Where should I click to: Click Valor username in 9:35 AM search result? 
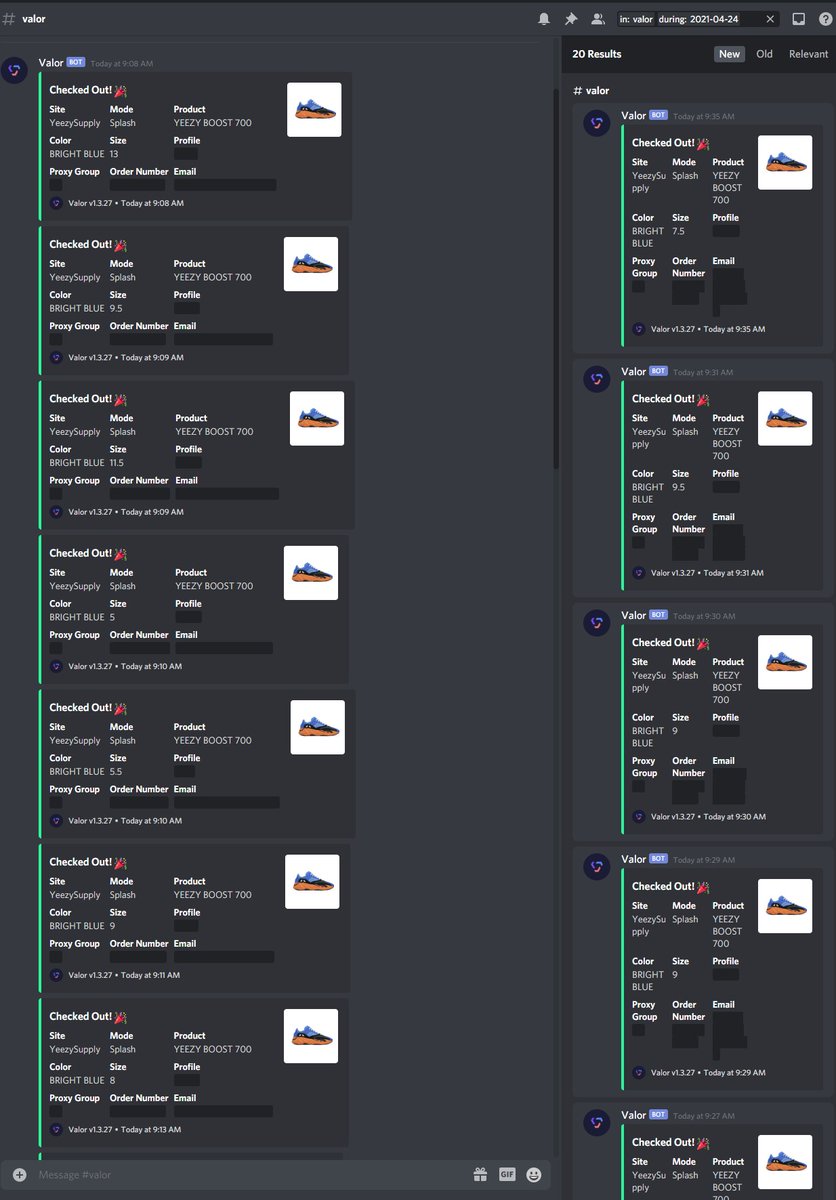(634, 115)
